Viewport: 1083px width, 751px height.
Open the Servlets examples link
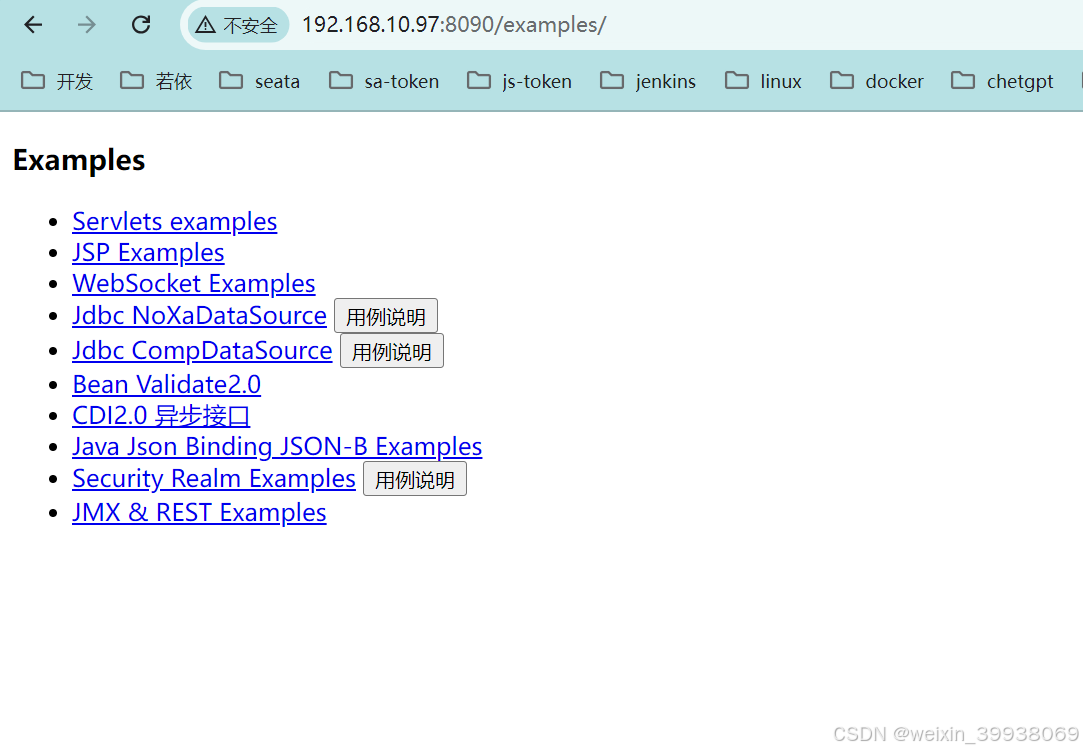coord(174,221)
